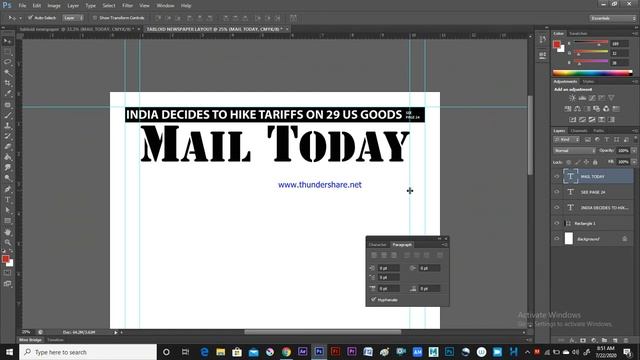The height and width of the screenshot is (360, 640).
Task: Click the Windows search box
Action: [88, 352]
